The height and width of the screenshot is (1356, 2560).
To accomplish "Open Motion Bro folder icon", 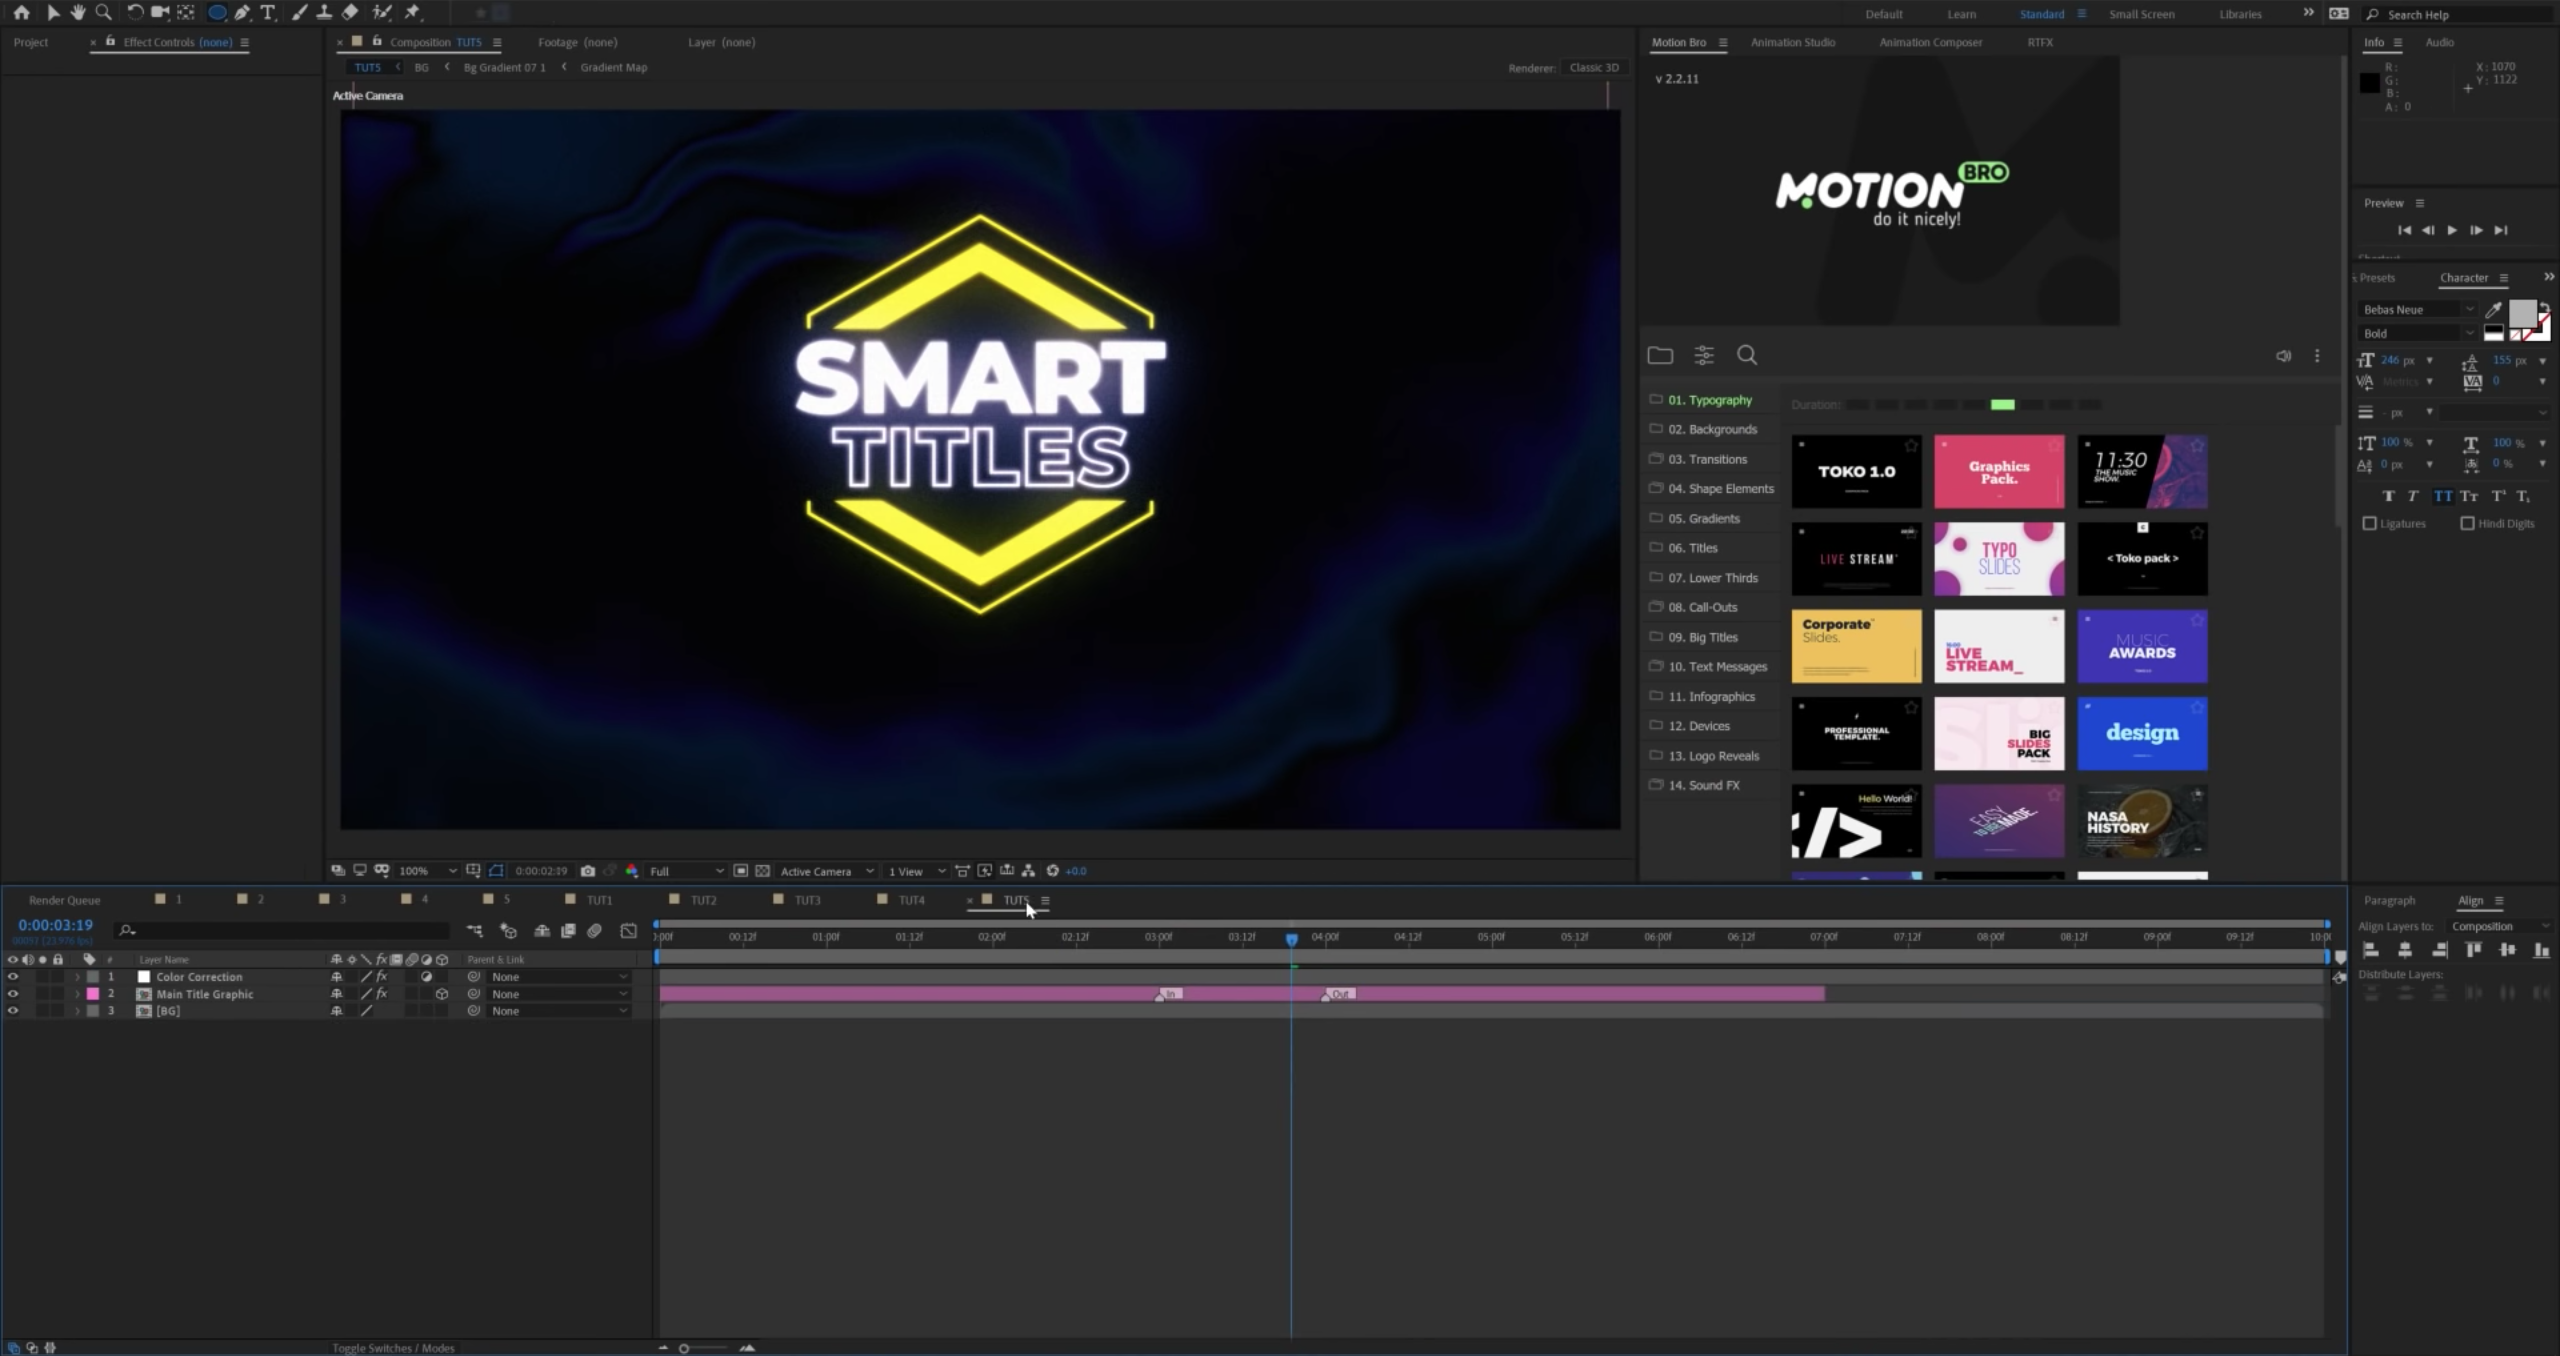I will tap(1660, 355).
